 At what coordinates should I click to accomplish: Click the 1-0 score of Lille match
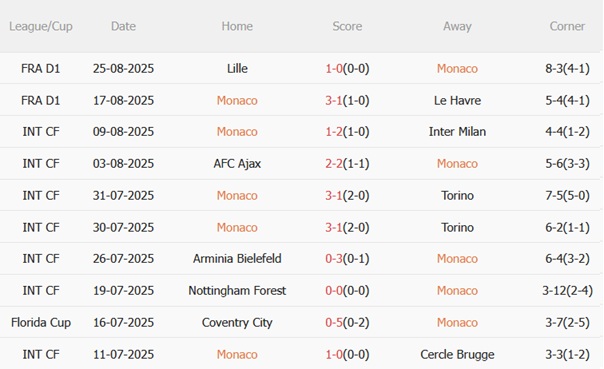point(334,69)
